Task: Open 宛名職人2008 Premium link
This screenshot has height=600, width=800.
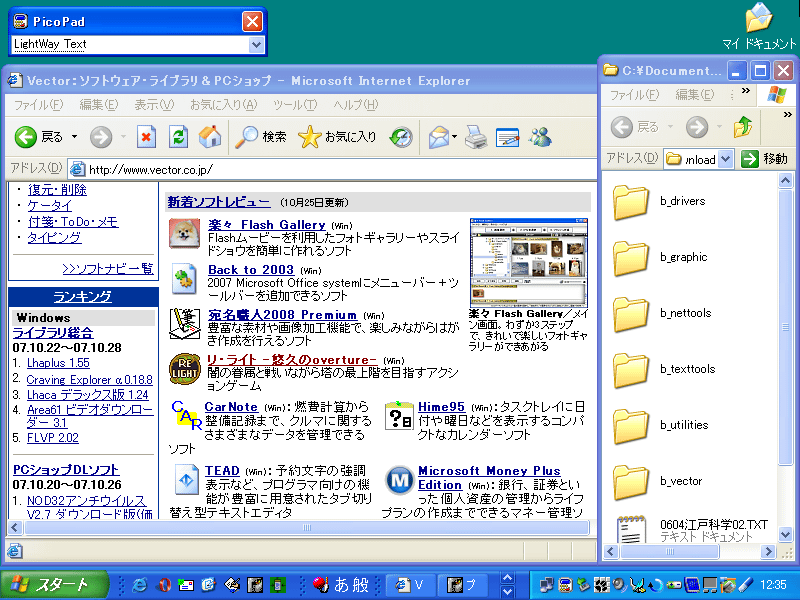Action: [x=282, y=315]
